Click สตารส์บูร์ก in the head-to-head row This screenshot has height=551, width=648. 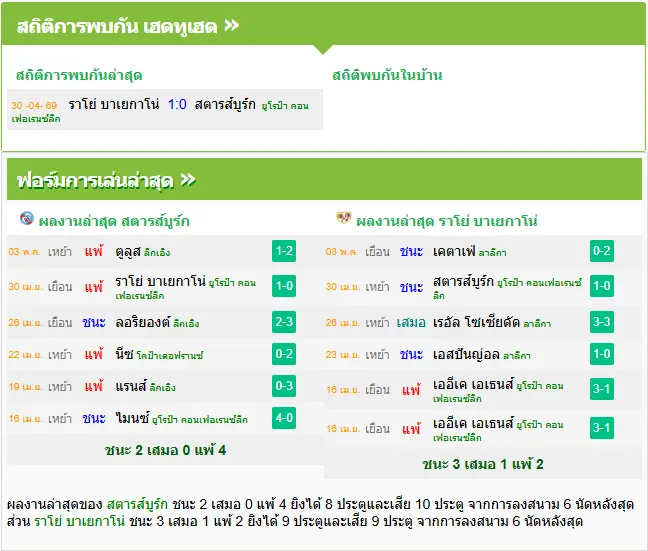(x=225, y=104)
